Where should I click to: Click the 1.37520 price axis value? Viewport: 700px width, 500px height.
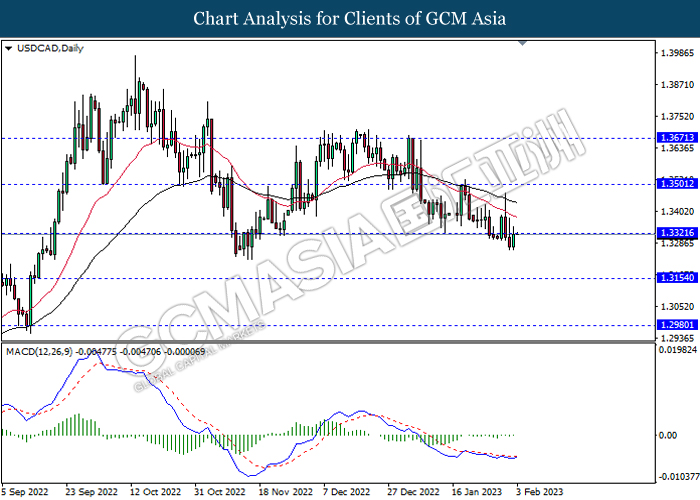tap(677, 117)
